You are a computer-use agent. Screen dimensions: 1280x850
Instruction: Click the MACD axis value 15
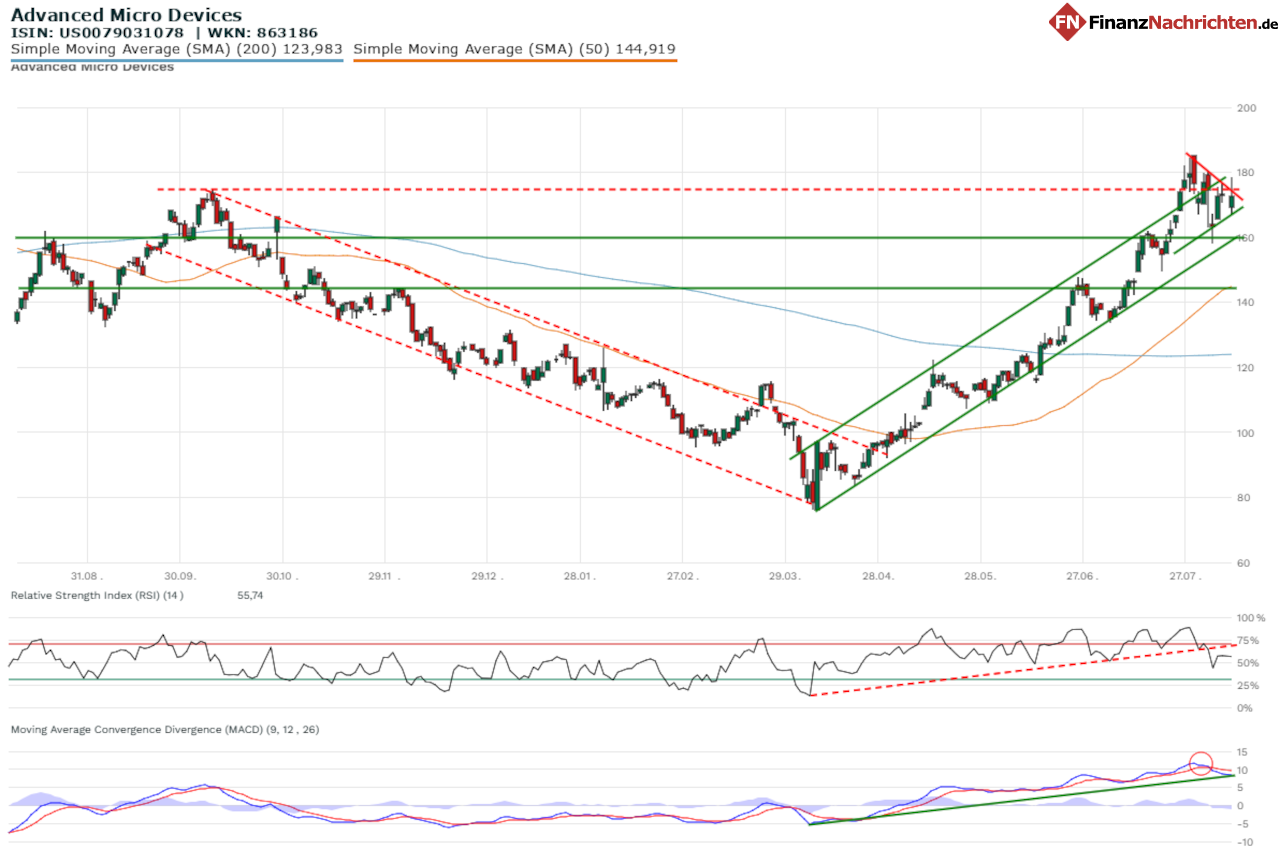click(x=1243, y=752)
